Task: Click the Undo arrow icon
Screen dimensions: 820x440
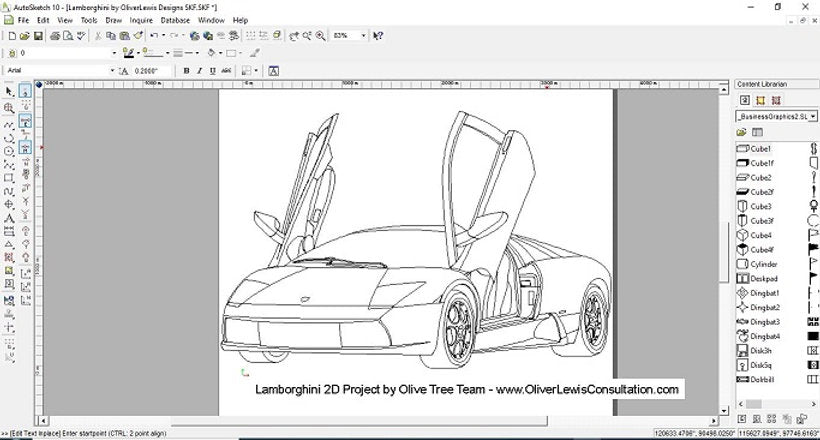Action: click(153, 35)
